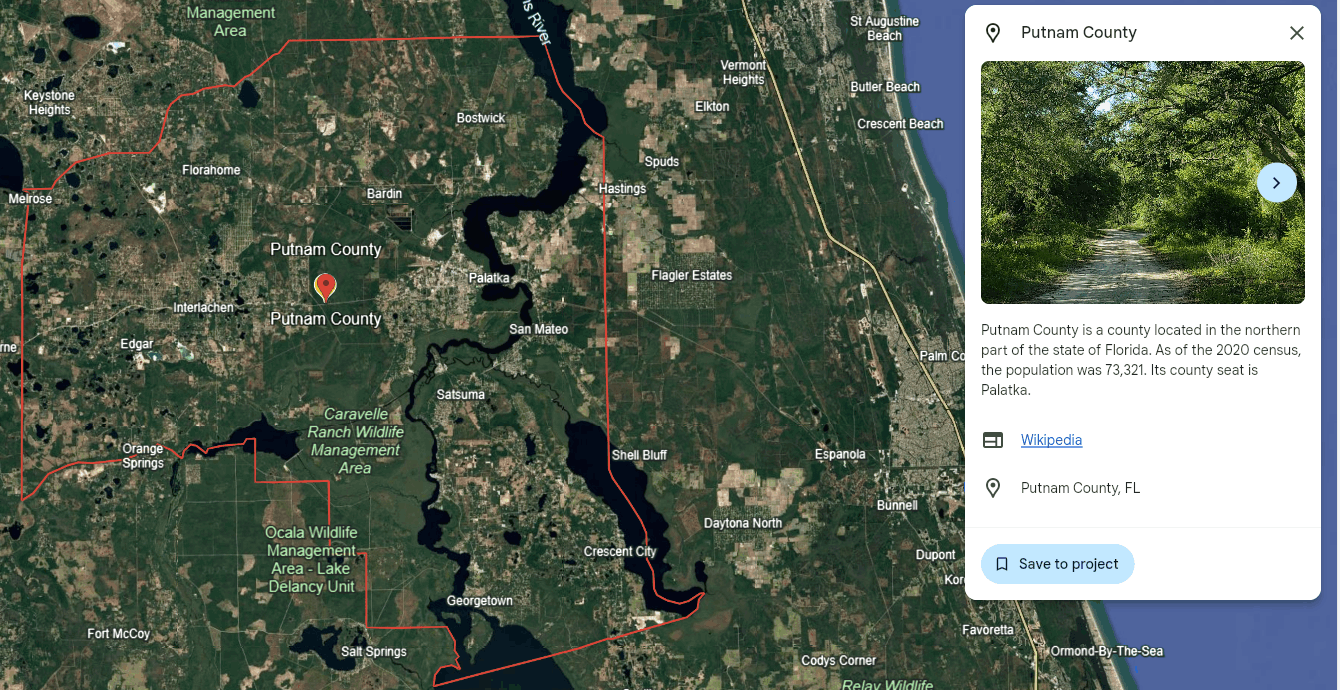This screenshot has height=690, width=1340.
Task: Click the Salt Springs map label
Action: click(x=374, y=651)
